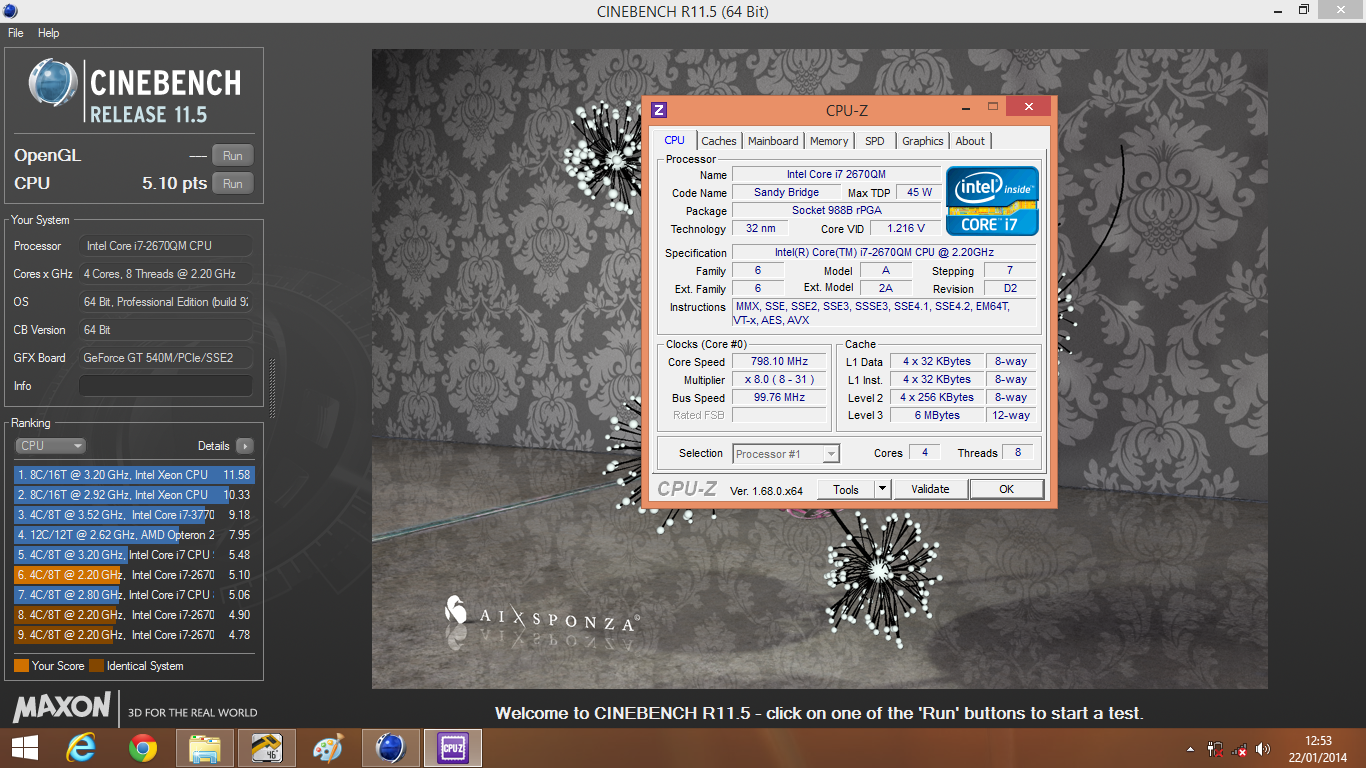Open the Tools dropdown arrow
Viewport: 1366px width, 768px height.
(x=882, y=489)
